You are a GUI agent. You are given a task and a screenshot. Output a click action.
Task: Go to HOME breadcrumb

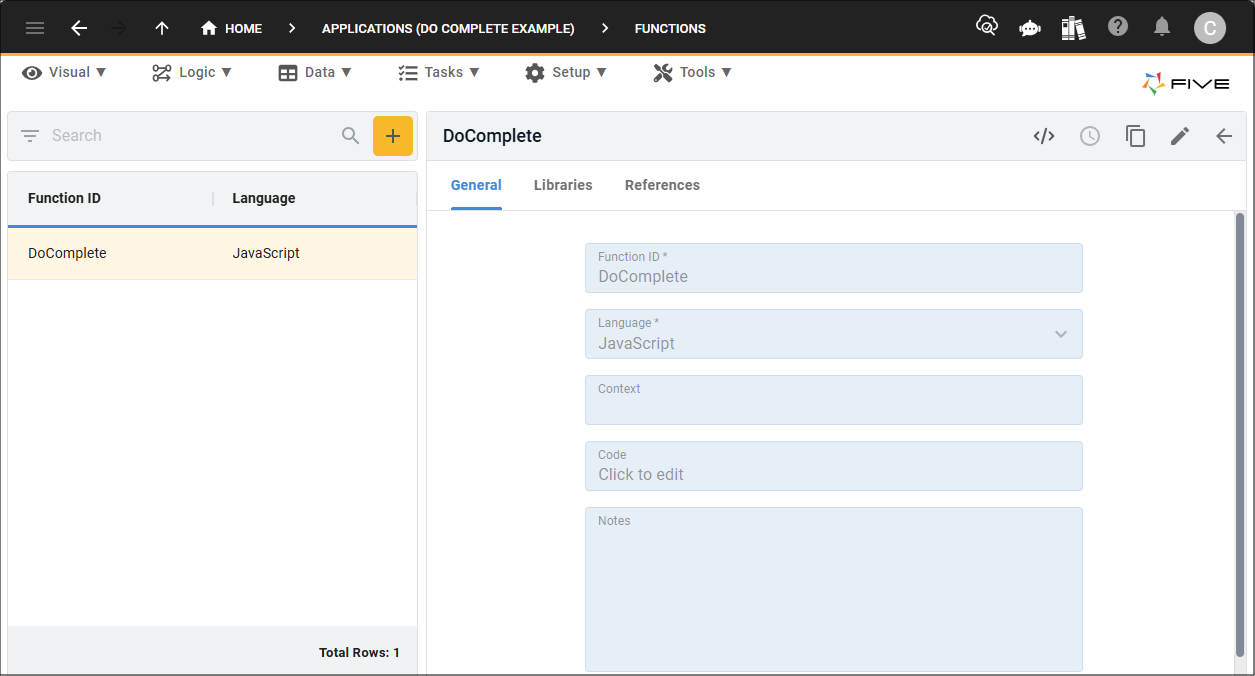point(231,28)
